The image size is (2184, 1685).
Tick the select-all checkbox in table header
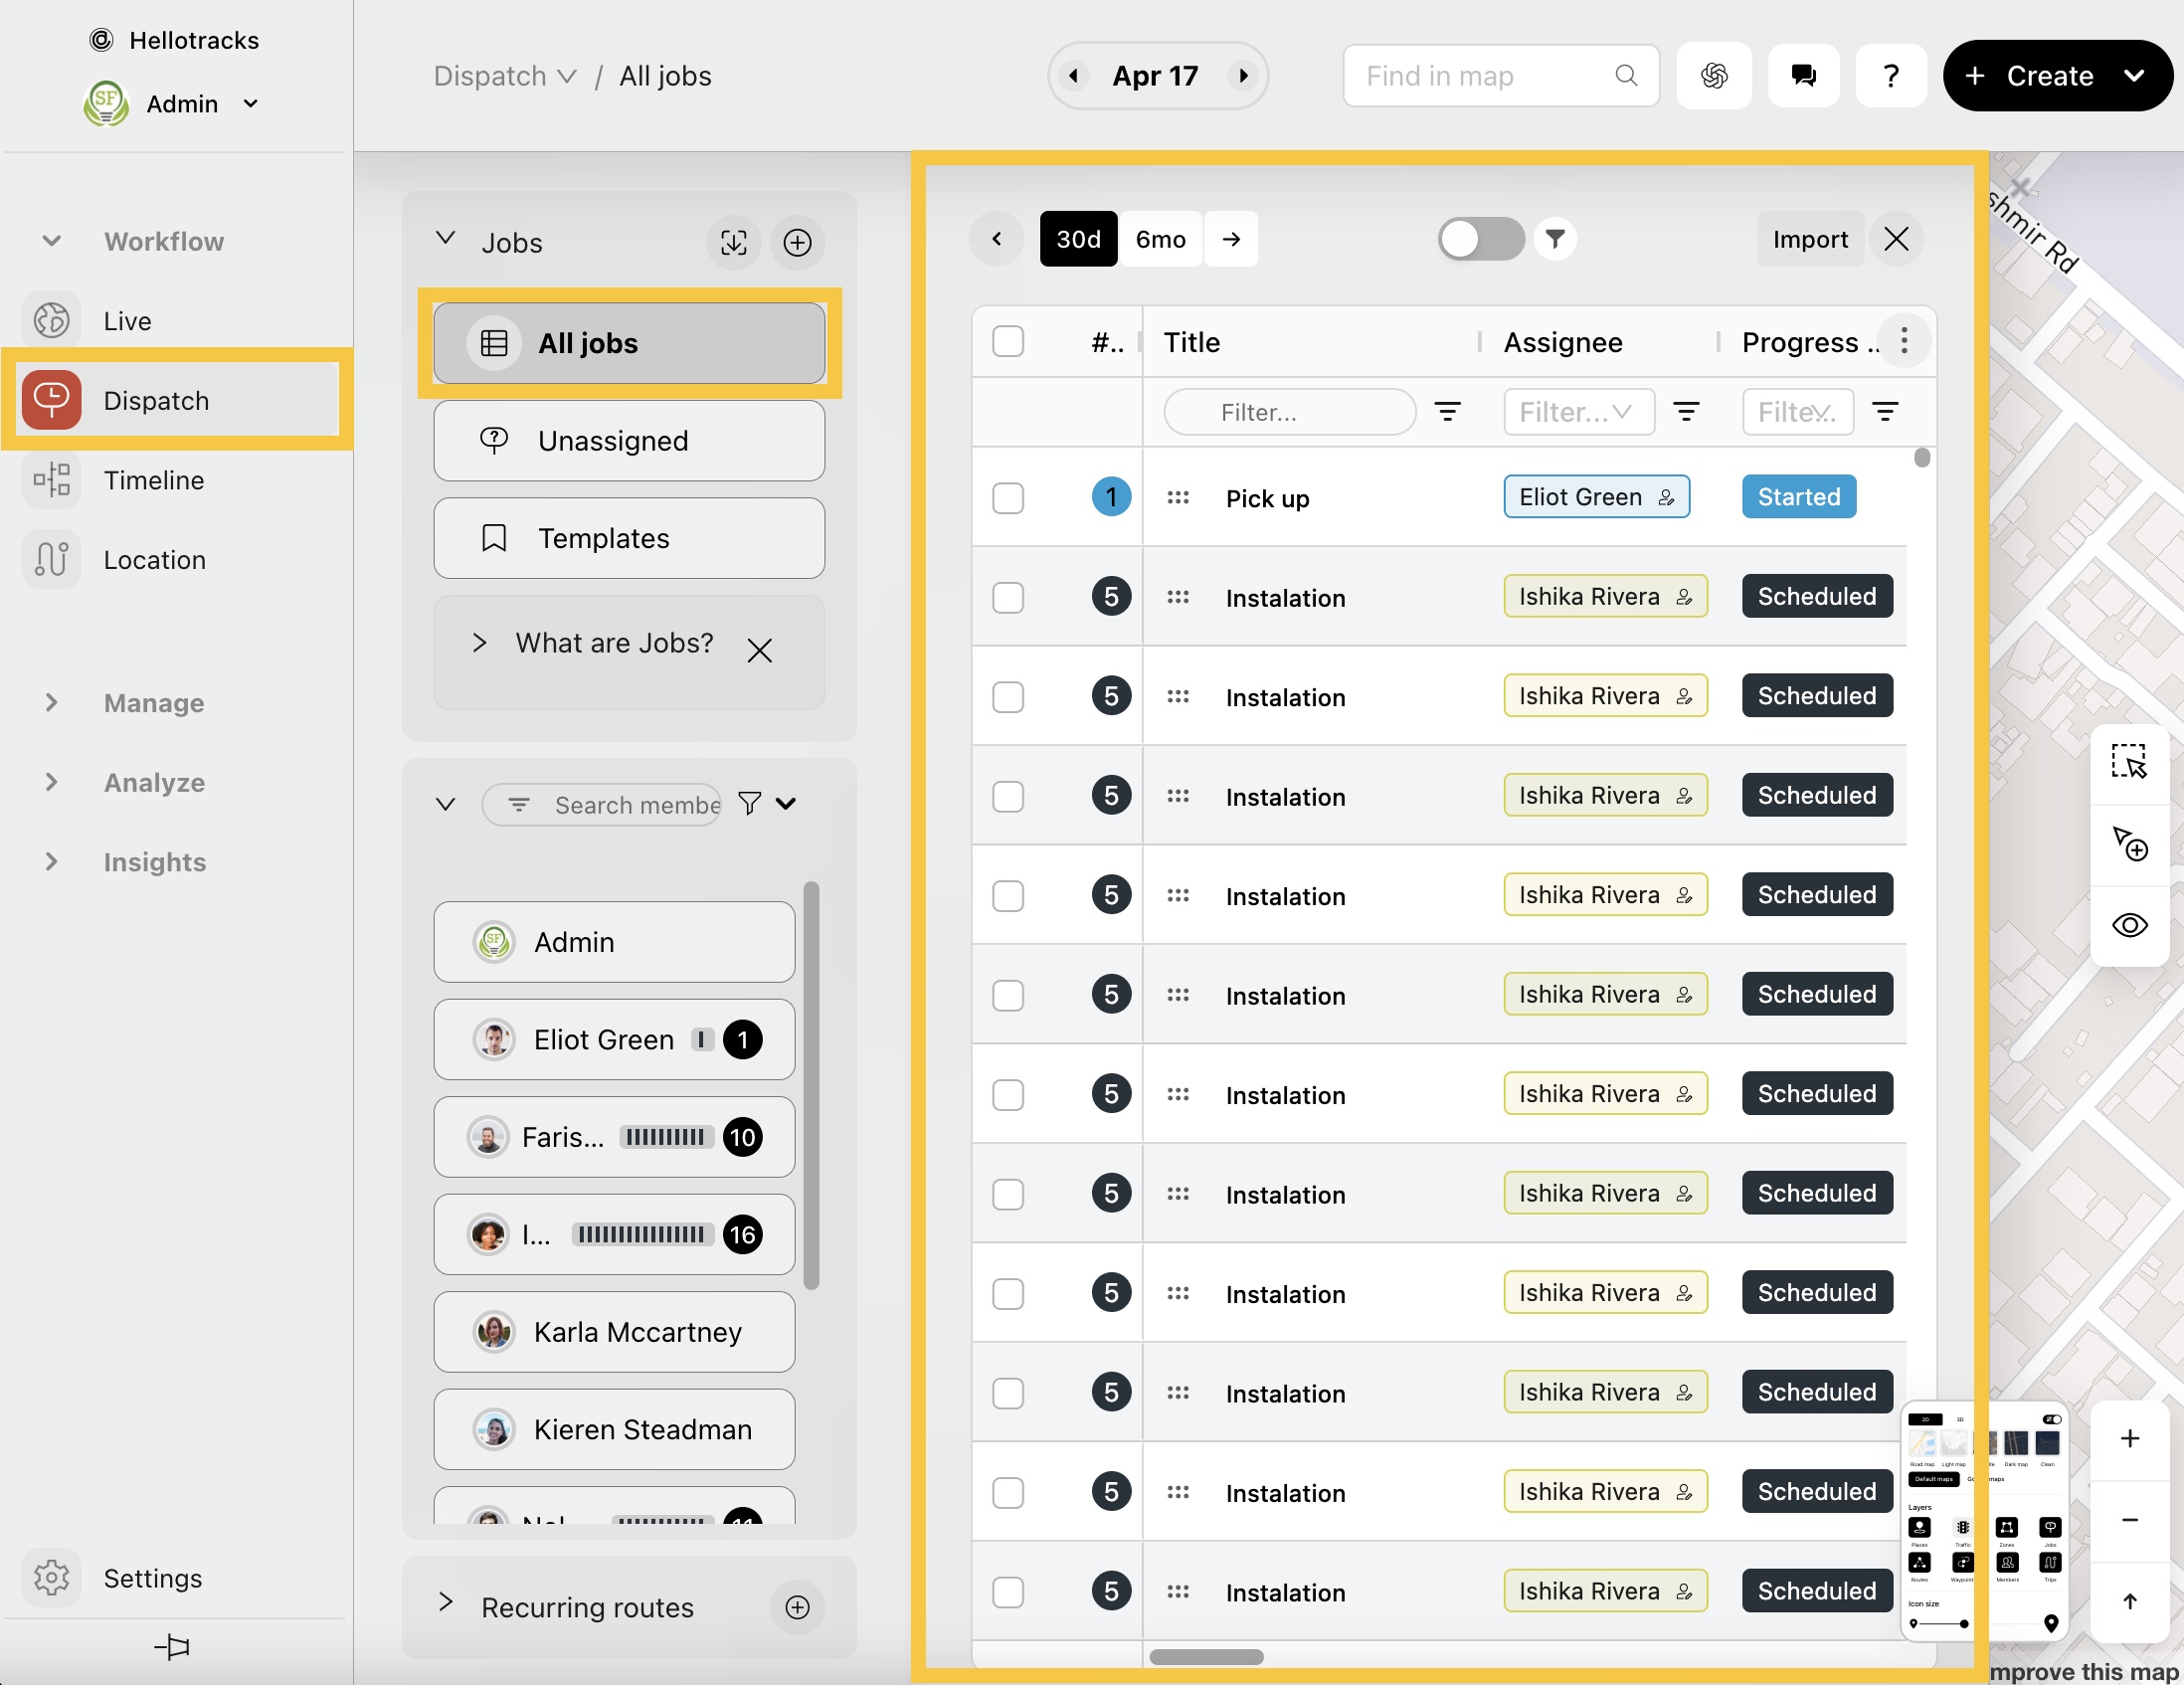pos(1008,342)
